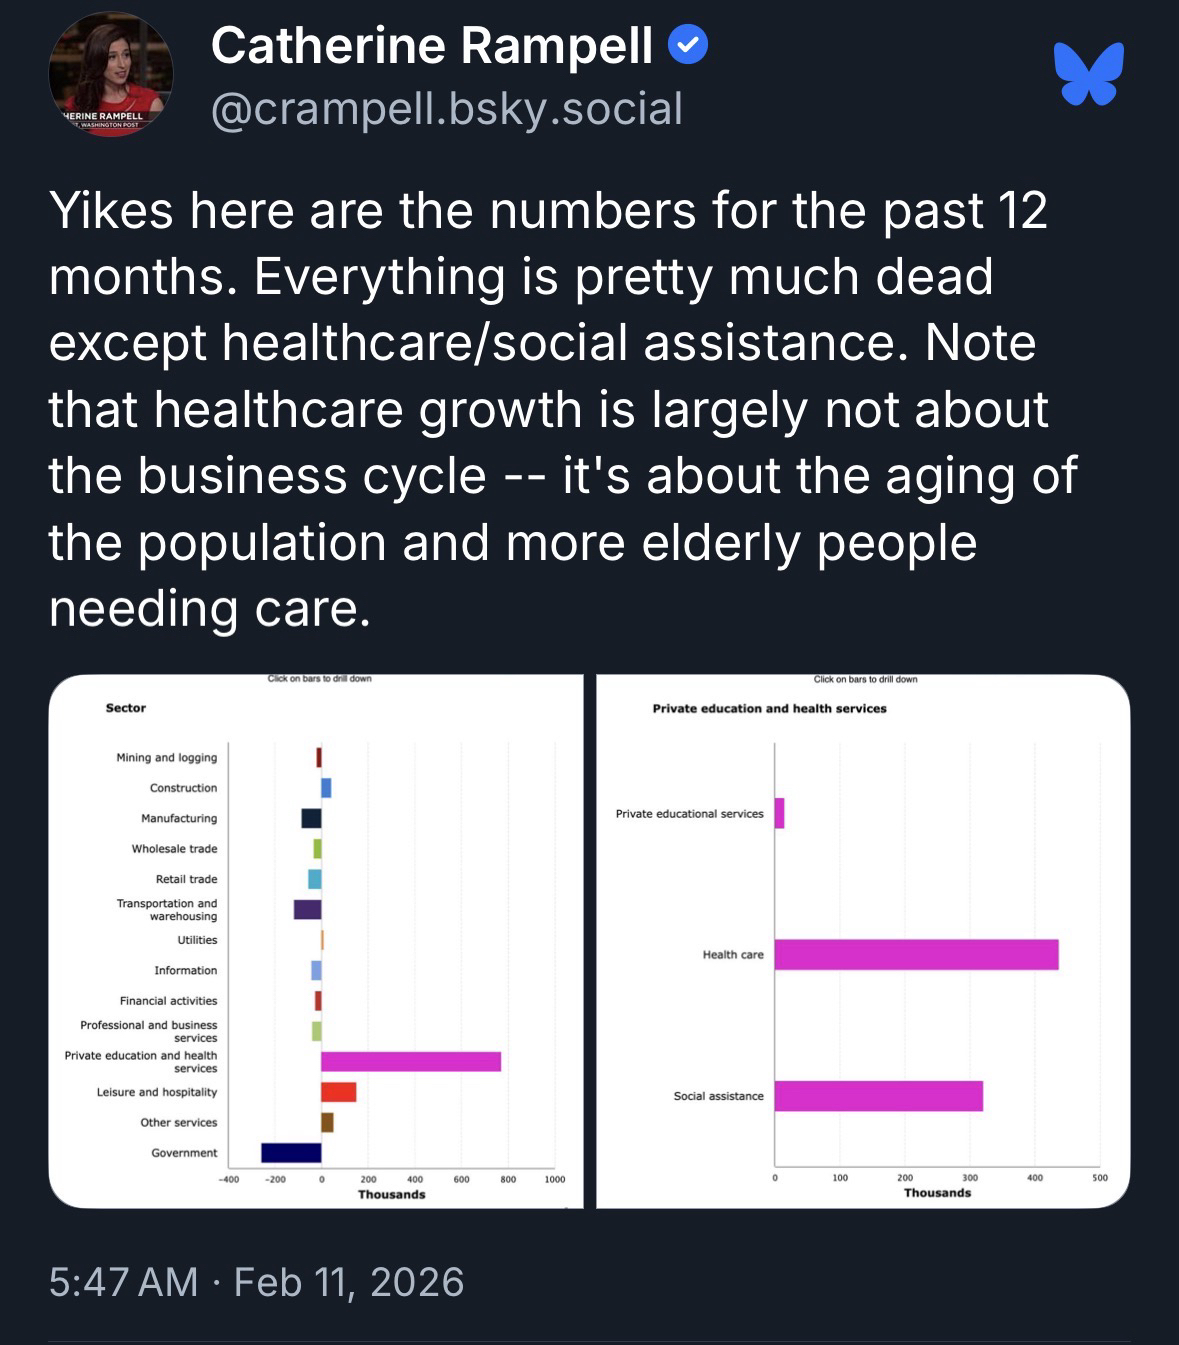
Task: Click the blue verified checkmark badge
Action: [688, 45]
